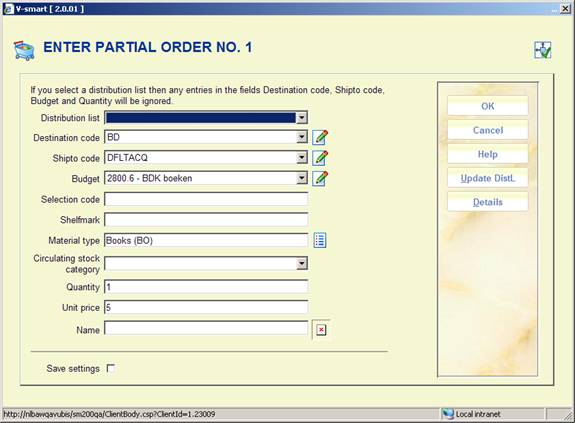The image size is (575, 423).
Task: Expand the Distribution list dropdown
Action: click(301, 118)
